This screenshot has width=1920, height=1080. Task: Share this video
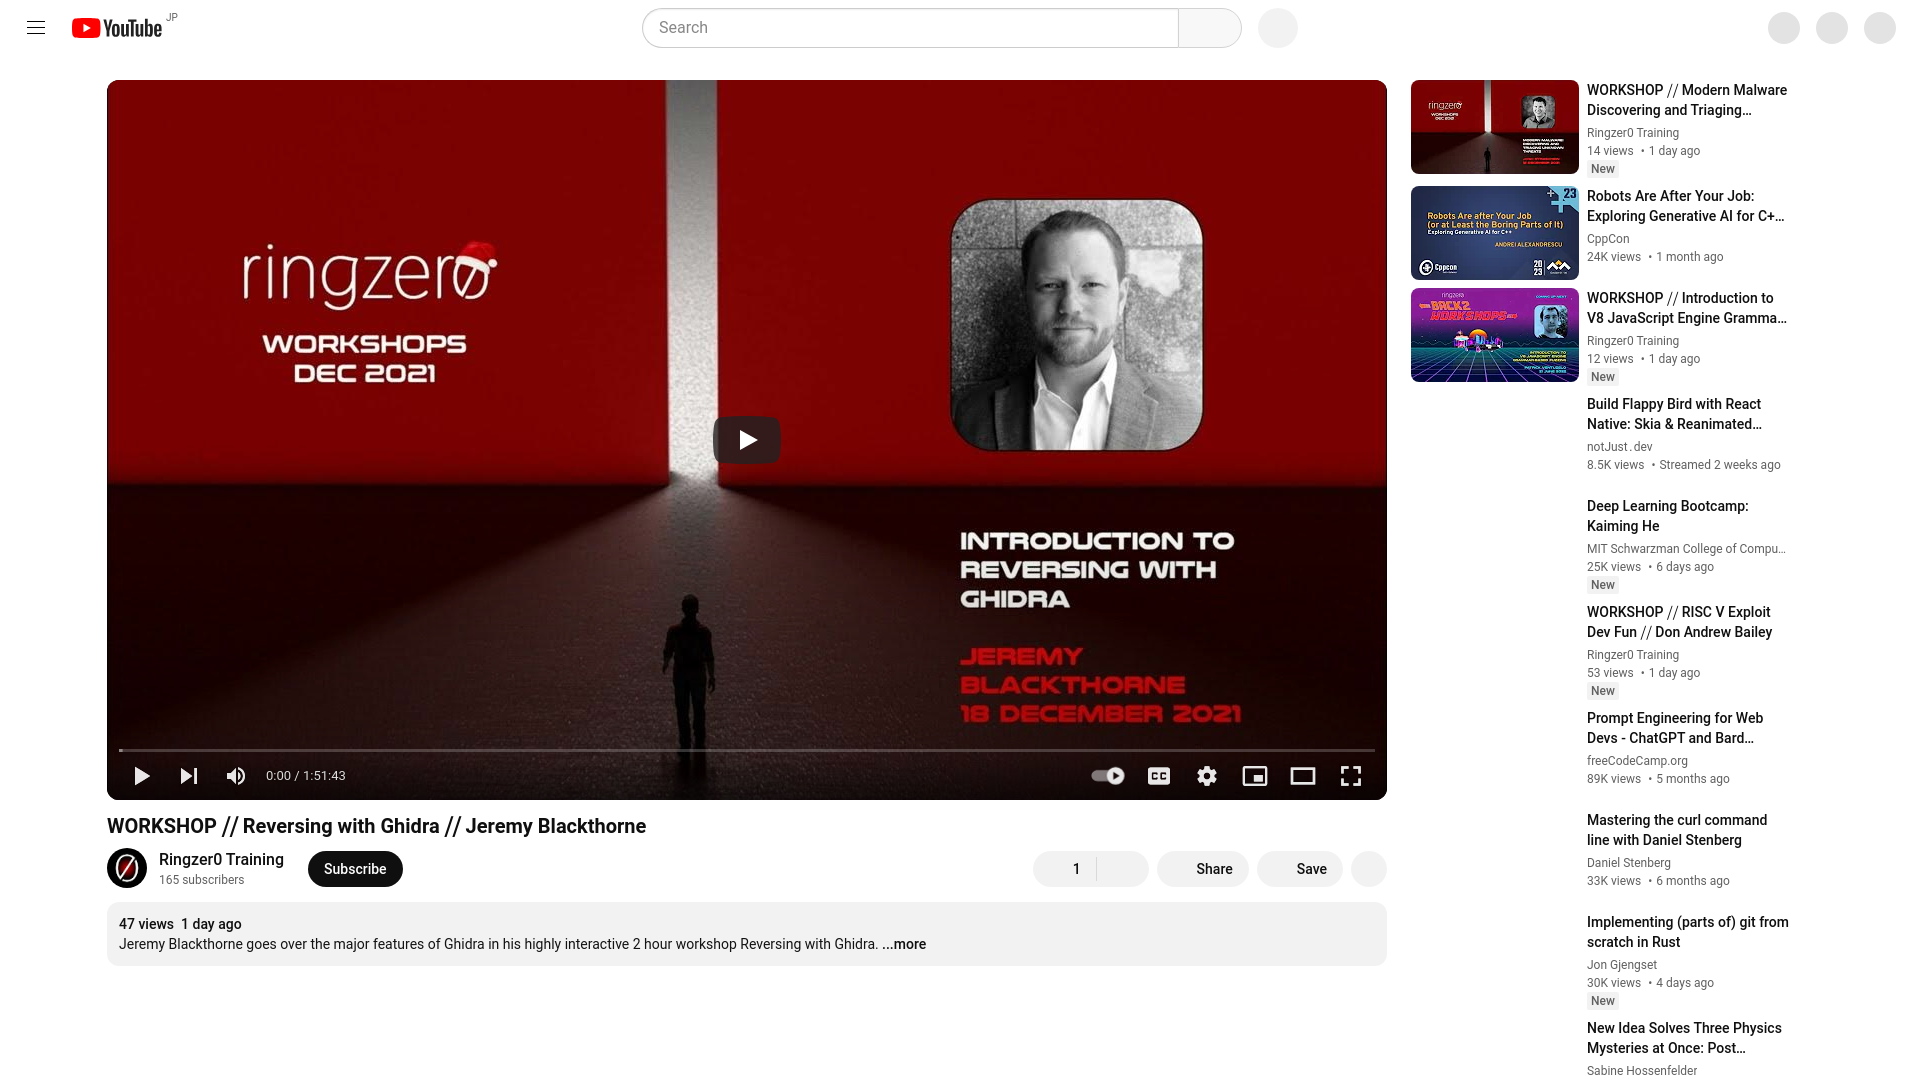tap(1203, 869)
